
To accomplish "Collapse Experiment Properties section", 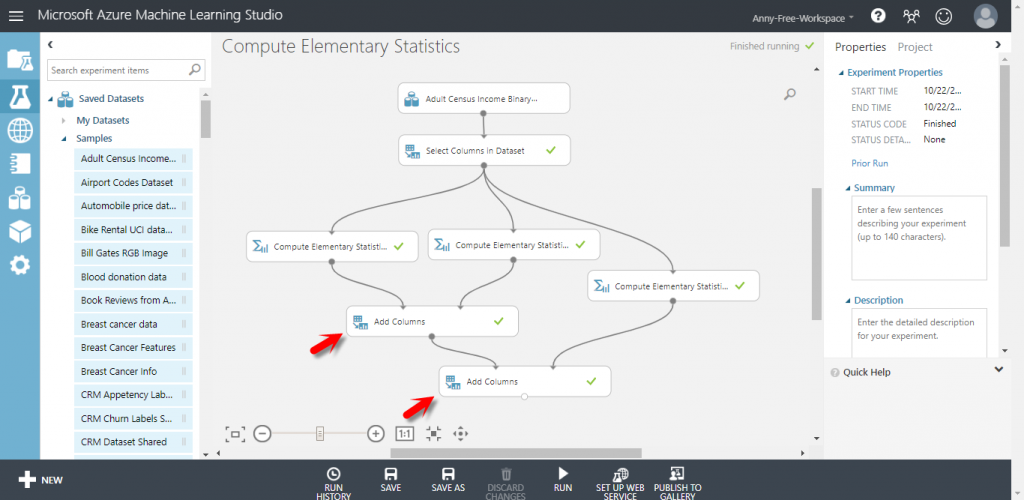I will pos(842,73).
